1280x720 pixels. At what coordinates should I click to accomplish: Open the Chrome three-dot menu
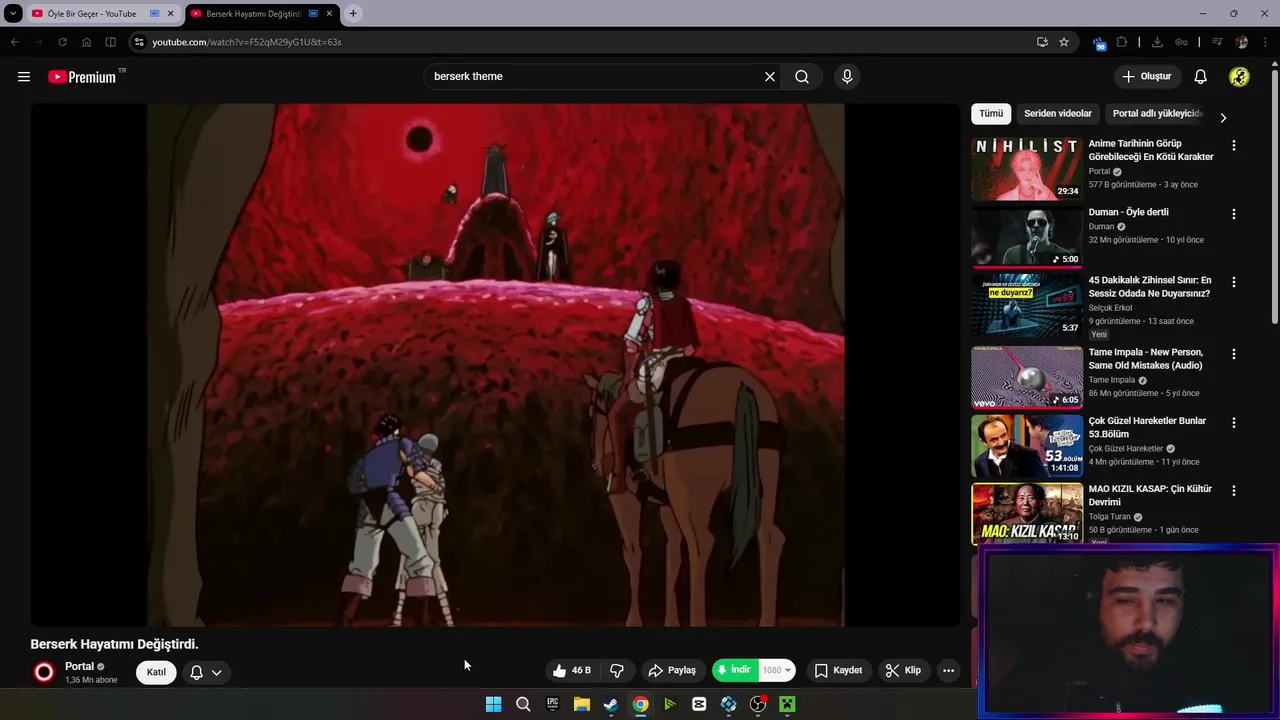coord(1264,42)
